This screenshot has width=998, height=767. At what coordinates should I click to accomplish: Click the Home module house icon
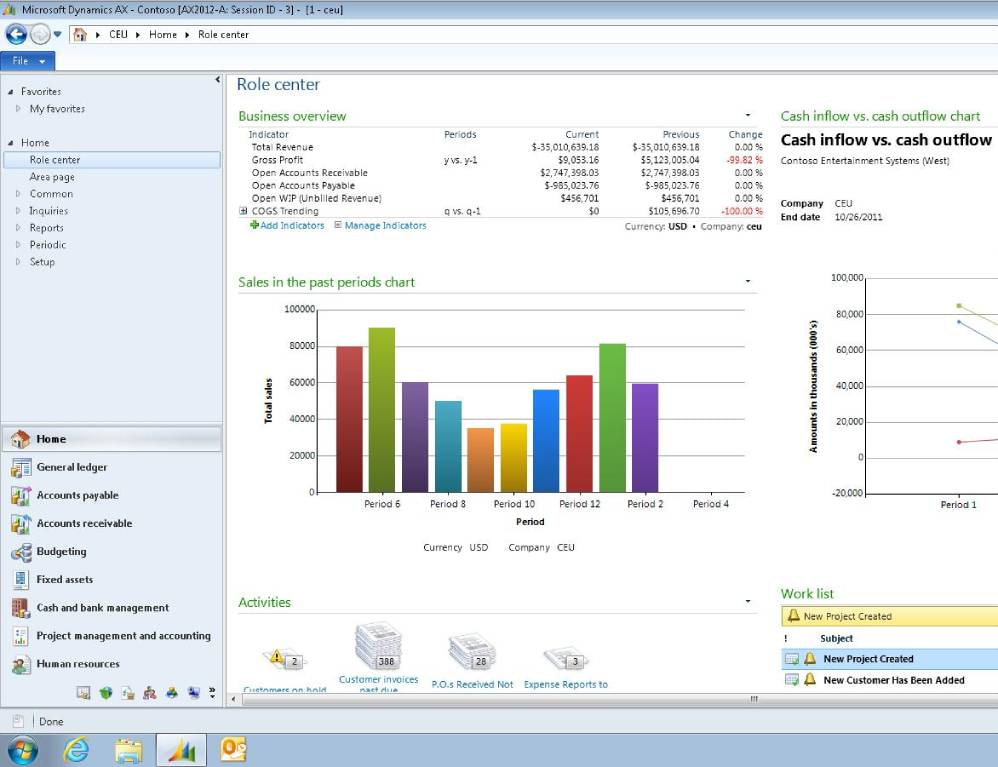click(20, 439)
